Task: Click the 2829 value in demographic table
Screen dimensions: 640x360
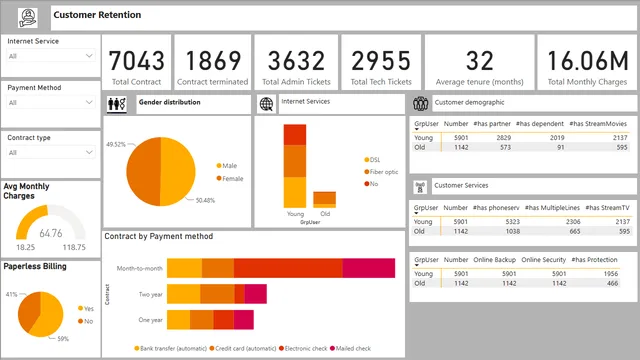Action: [x=504, y=138]
